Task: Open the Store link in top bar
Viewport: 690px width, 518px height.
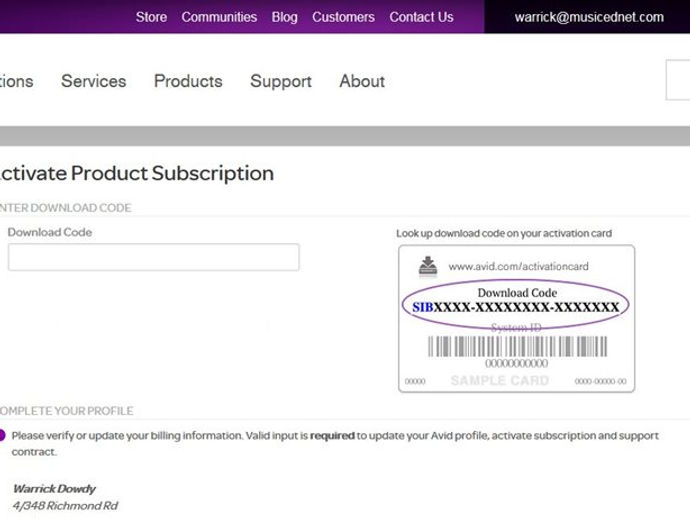Action: click(151, 17)
